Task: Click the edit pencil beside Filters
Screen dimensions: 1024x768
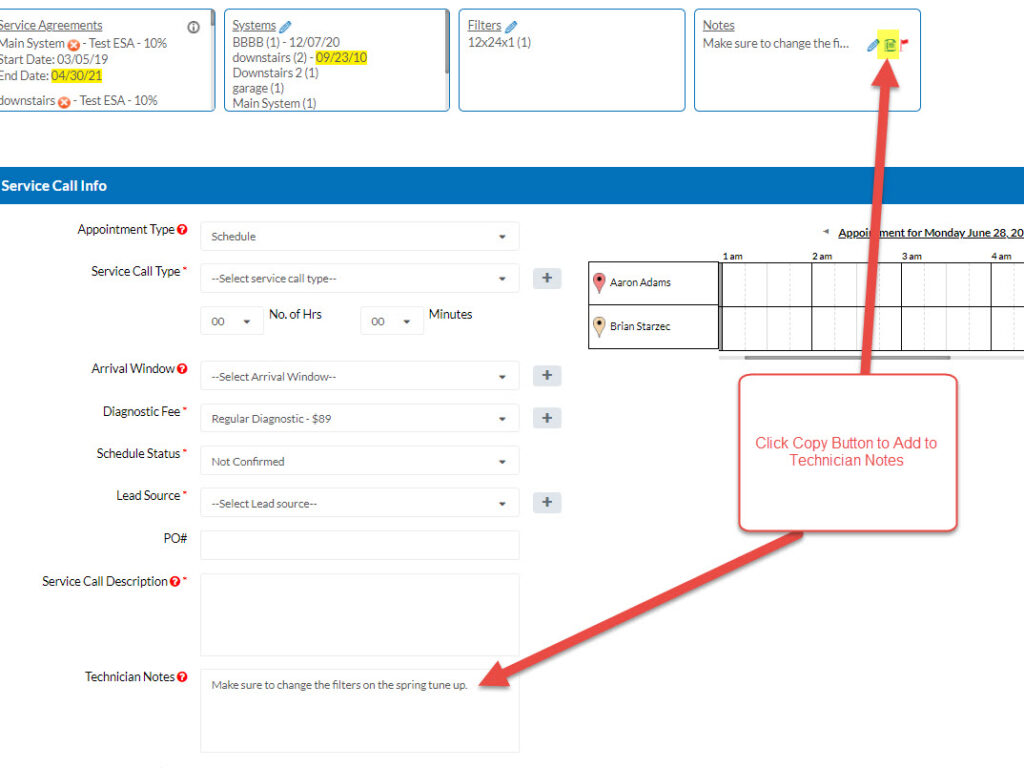Action: coord(510,25)
